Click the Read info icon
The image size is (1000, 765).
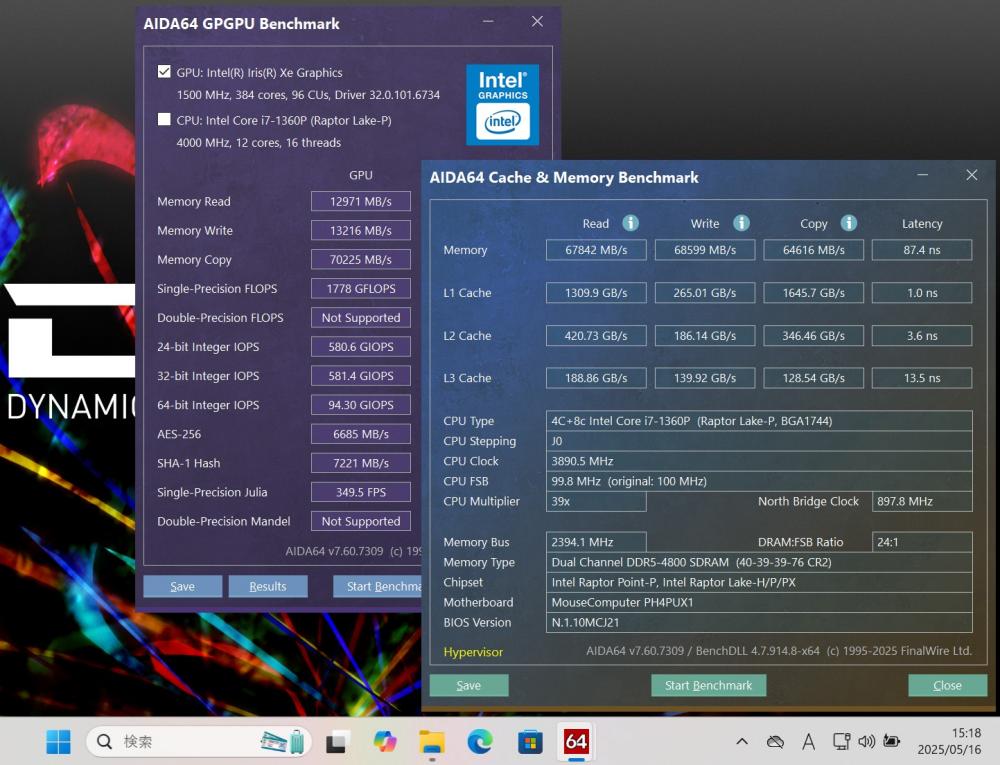coord(630,223)
